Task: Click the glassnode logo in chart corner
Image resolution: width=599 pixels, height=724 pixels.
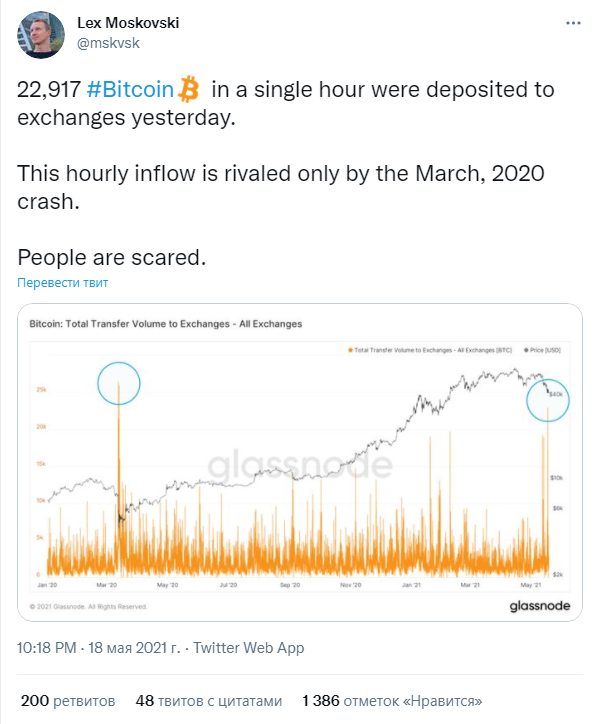Action: 539,606
